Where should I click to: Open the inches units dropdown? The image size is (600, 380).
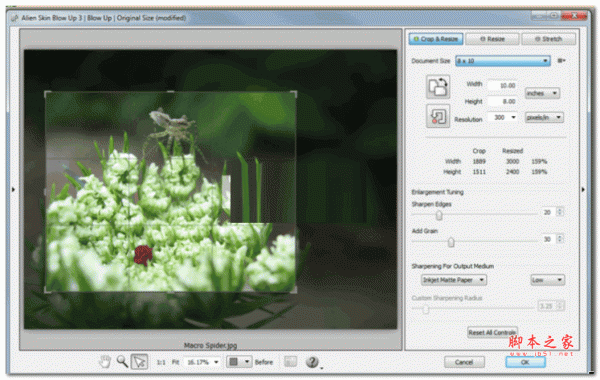tap(542, 93)
